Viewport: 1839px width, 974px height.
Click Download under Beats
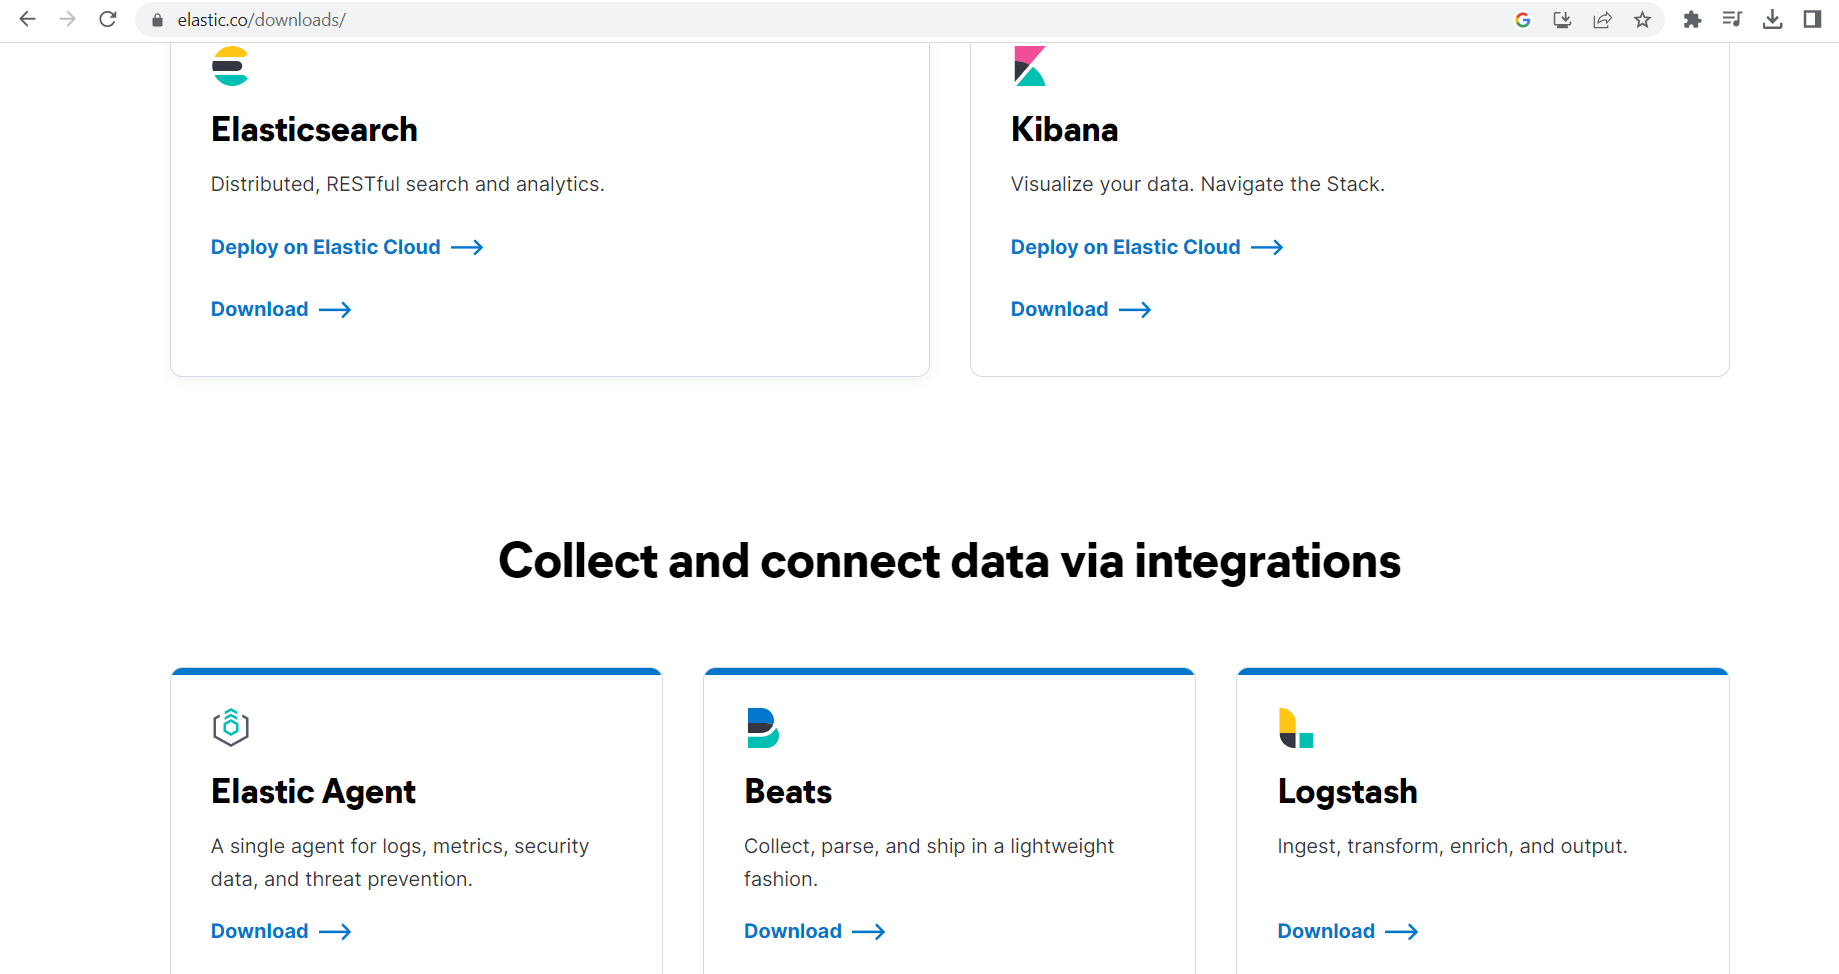point(793,931)
